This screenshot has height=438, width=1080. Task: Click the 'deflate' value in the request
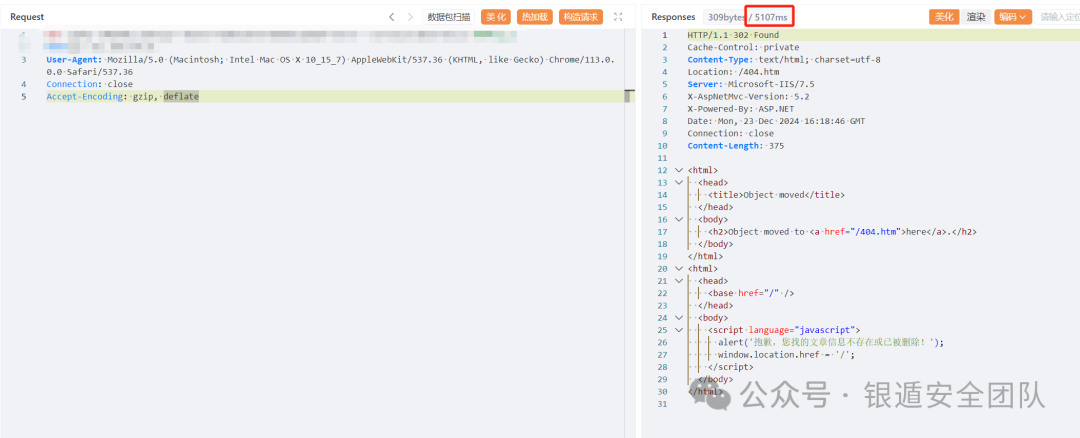(x=181, y=96)
